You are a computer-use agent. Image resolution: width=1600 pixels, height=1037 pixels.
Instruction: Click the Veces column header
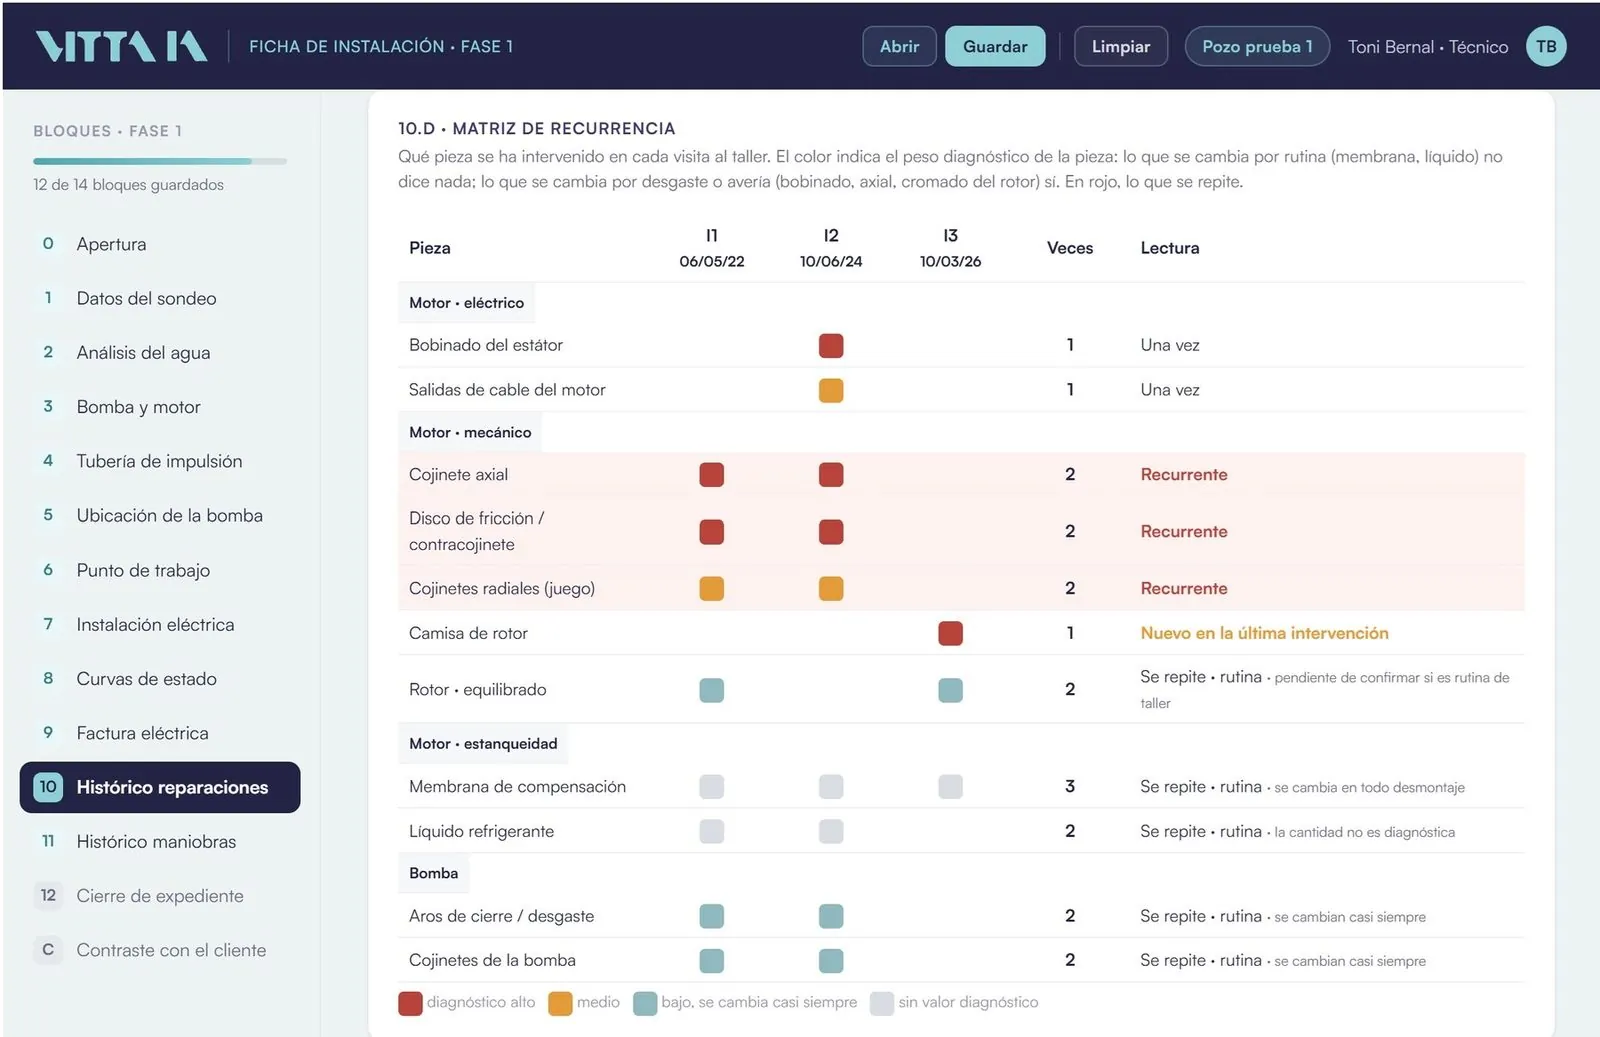click(1070, 248)
